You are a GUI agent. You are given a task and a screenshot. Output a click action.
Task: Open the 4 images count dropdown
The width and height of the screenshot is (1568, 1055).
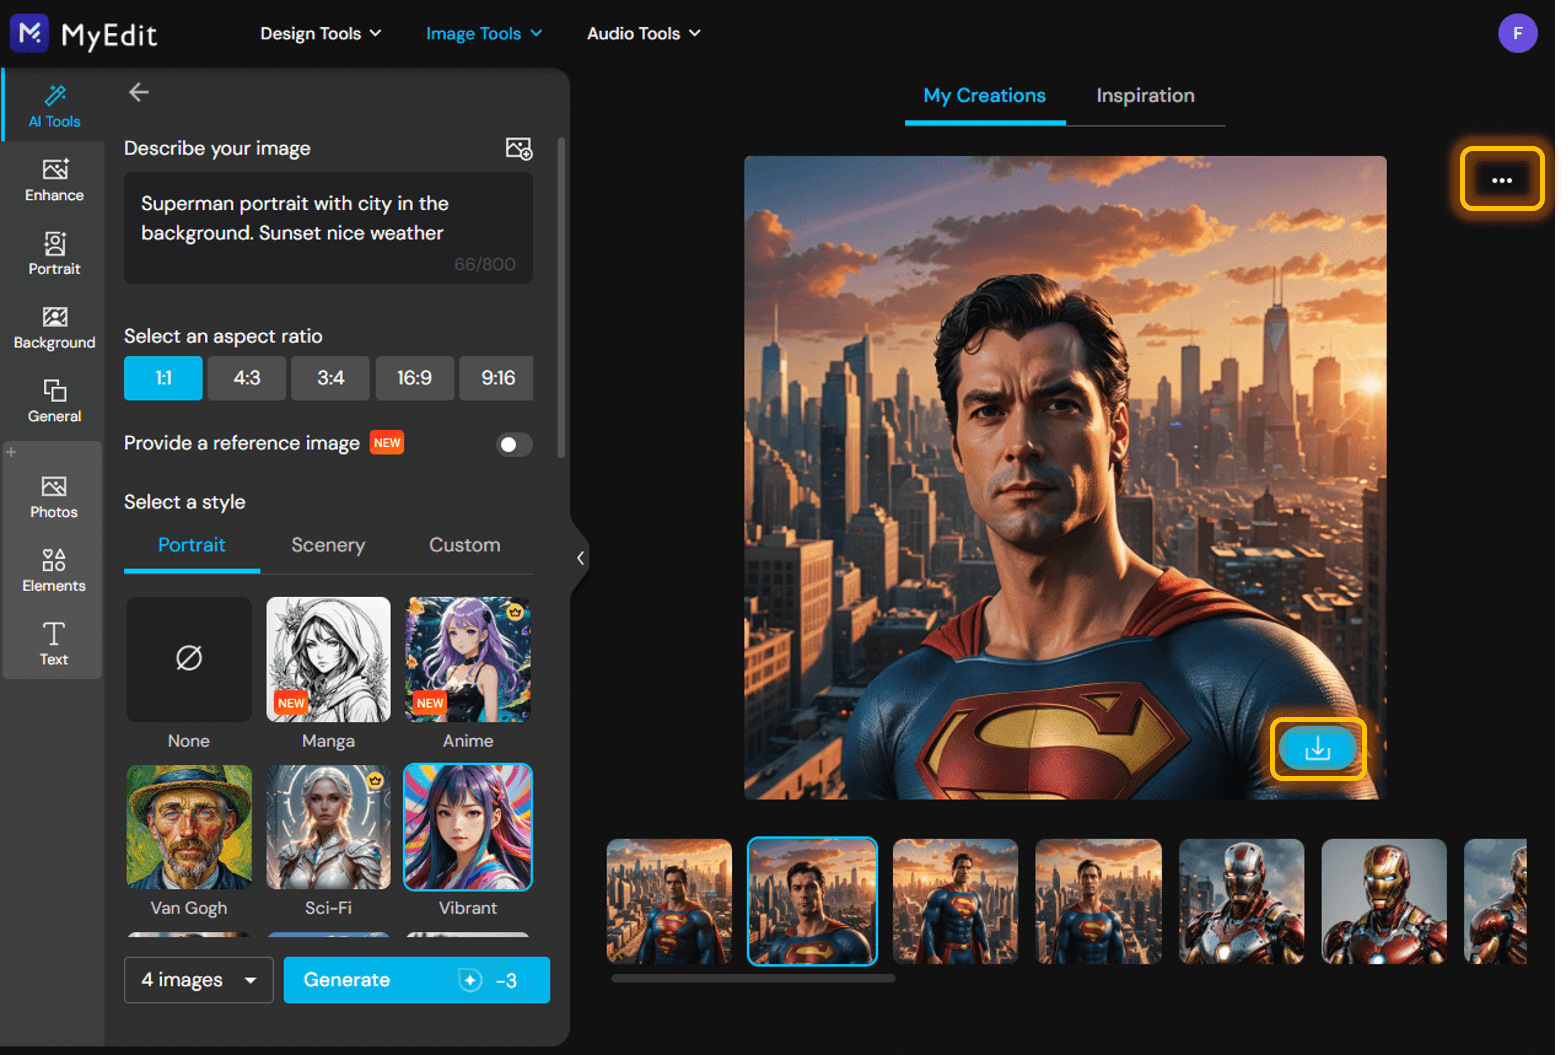click(199, 980)
